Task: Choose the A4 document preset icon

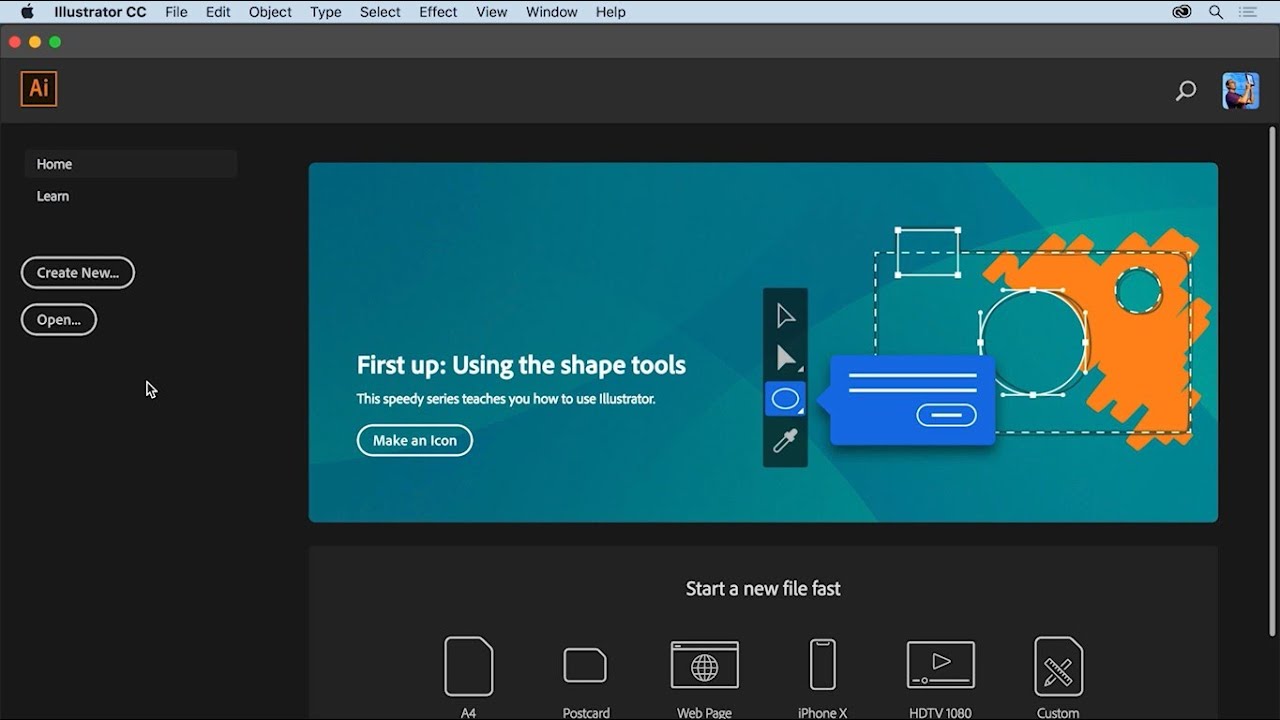Action: [x=469, y=666]
